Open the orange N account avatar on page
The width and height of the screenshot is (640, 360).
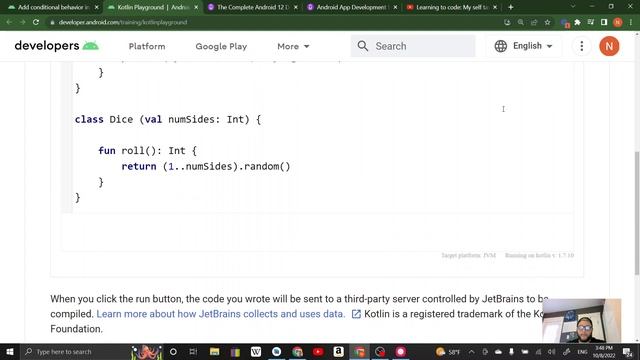tap(609, 46)
